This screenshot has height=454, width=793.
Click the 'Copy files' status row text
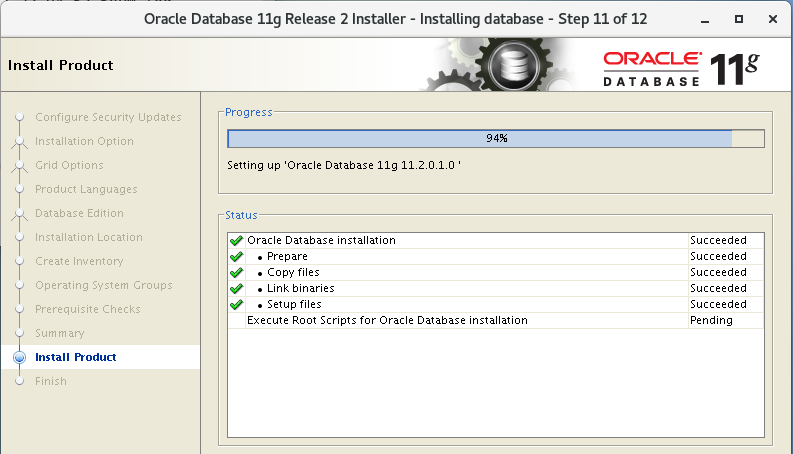(293, 273)
